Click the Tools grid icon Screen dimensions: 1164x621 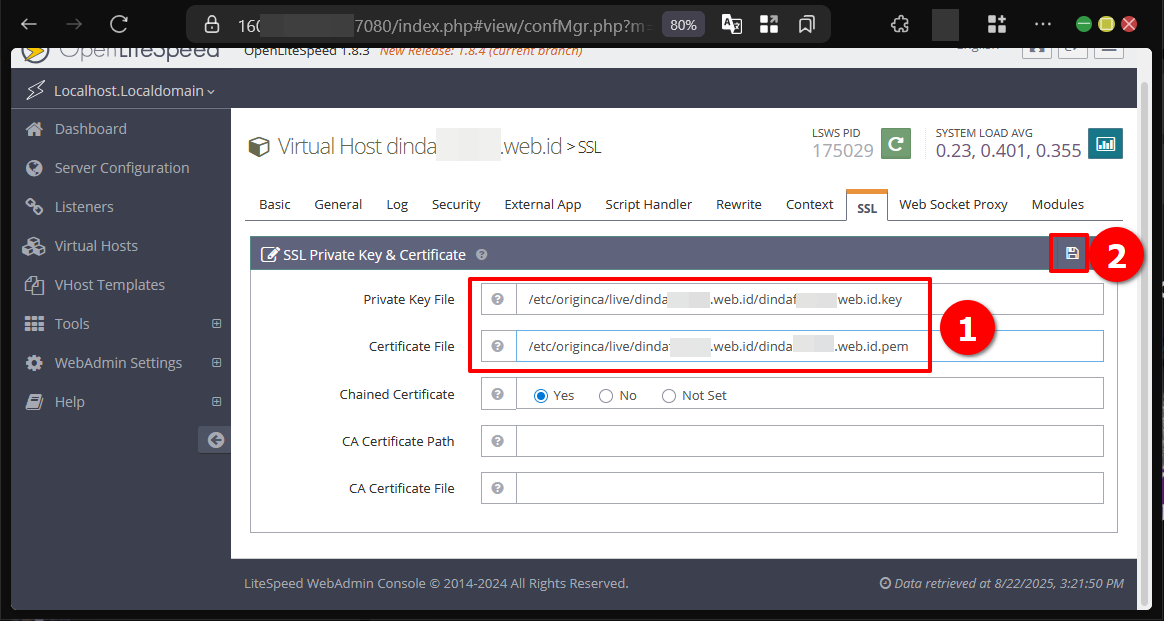tap(34, 323)
